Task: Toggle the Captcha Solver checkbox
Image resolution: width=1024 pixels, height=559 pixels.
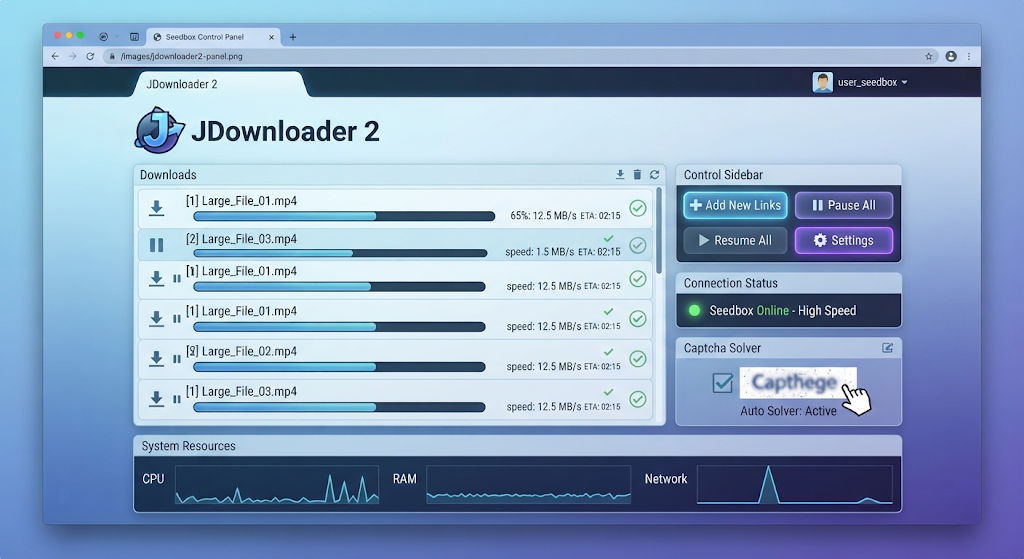Action: pos(722,383)
